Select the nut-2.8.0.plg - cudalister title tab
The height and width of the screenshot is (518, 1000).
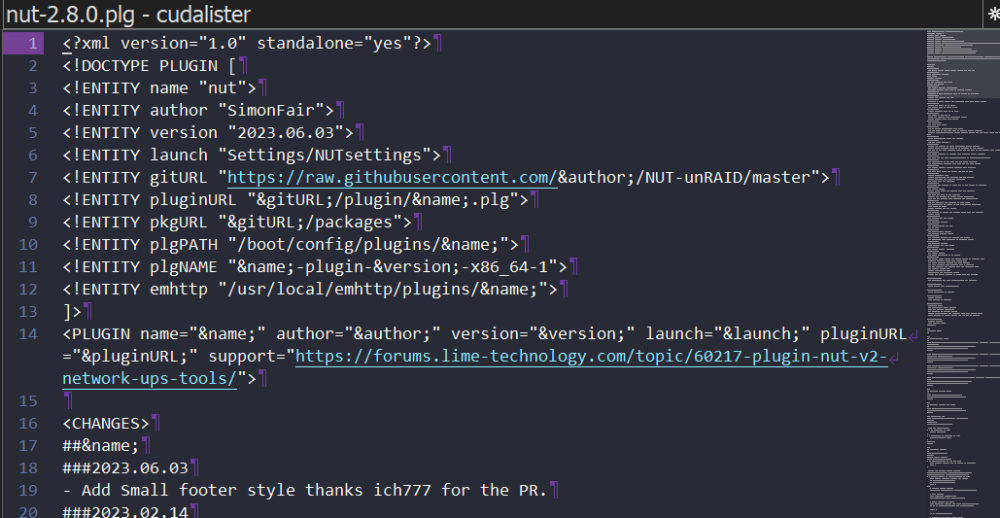[x=128, y=14]
